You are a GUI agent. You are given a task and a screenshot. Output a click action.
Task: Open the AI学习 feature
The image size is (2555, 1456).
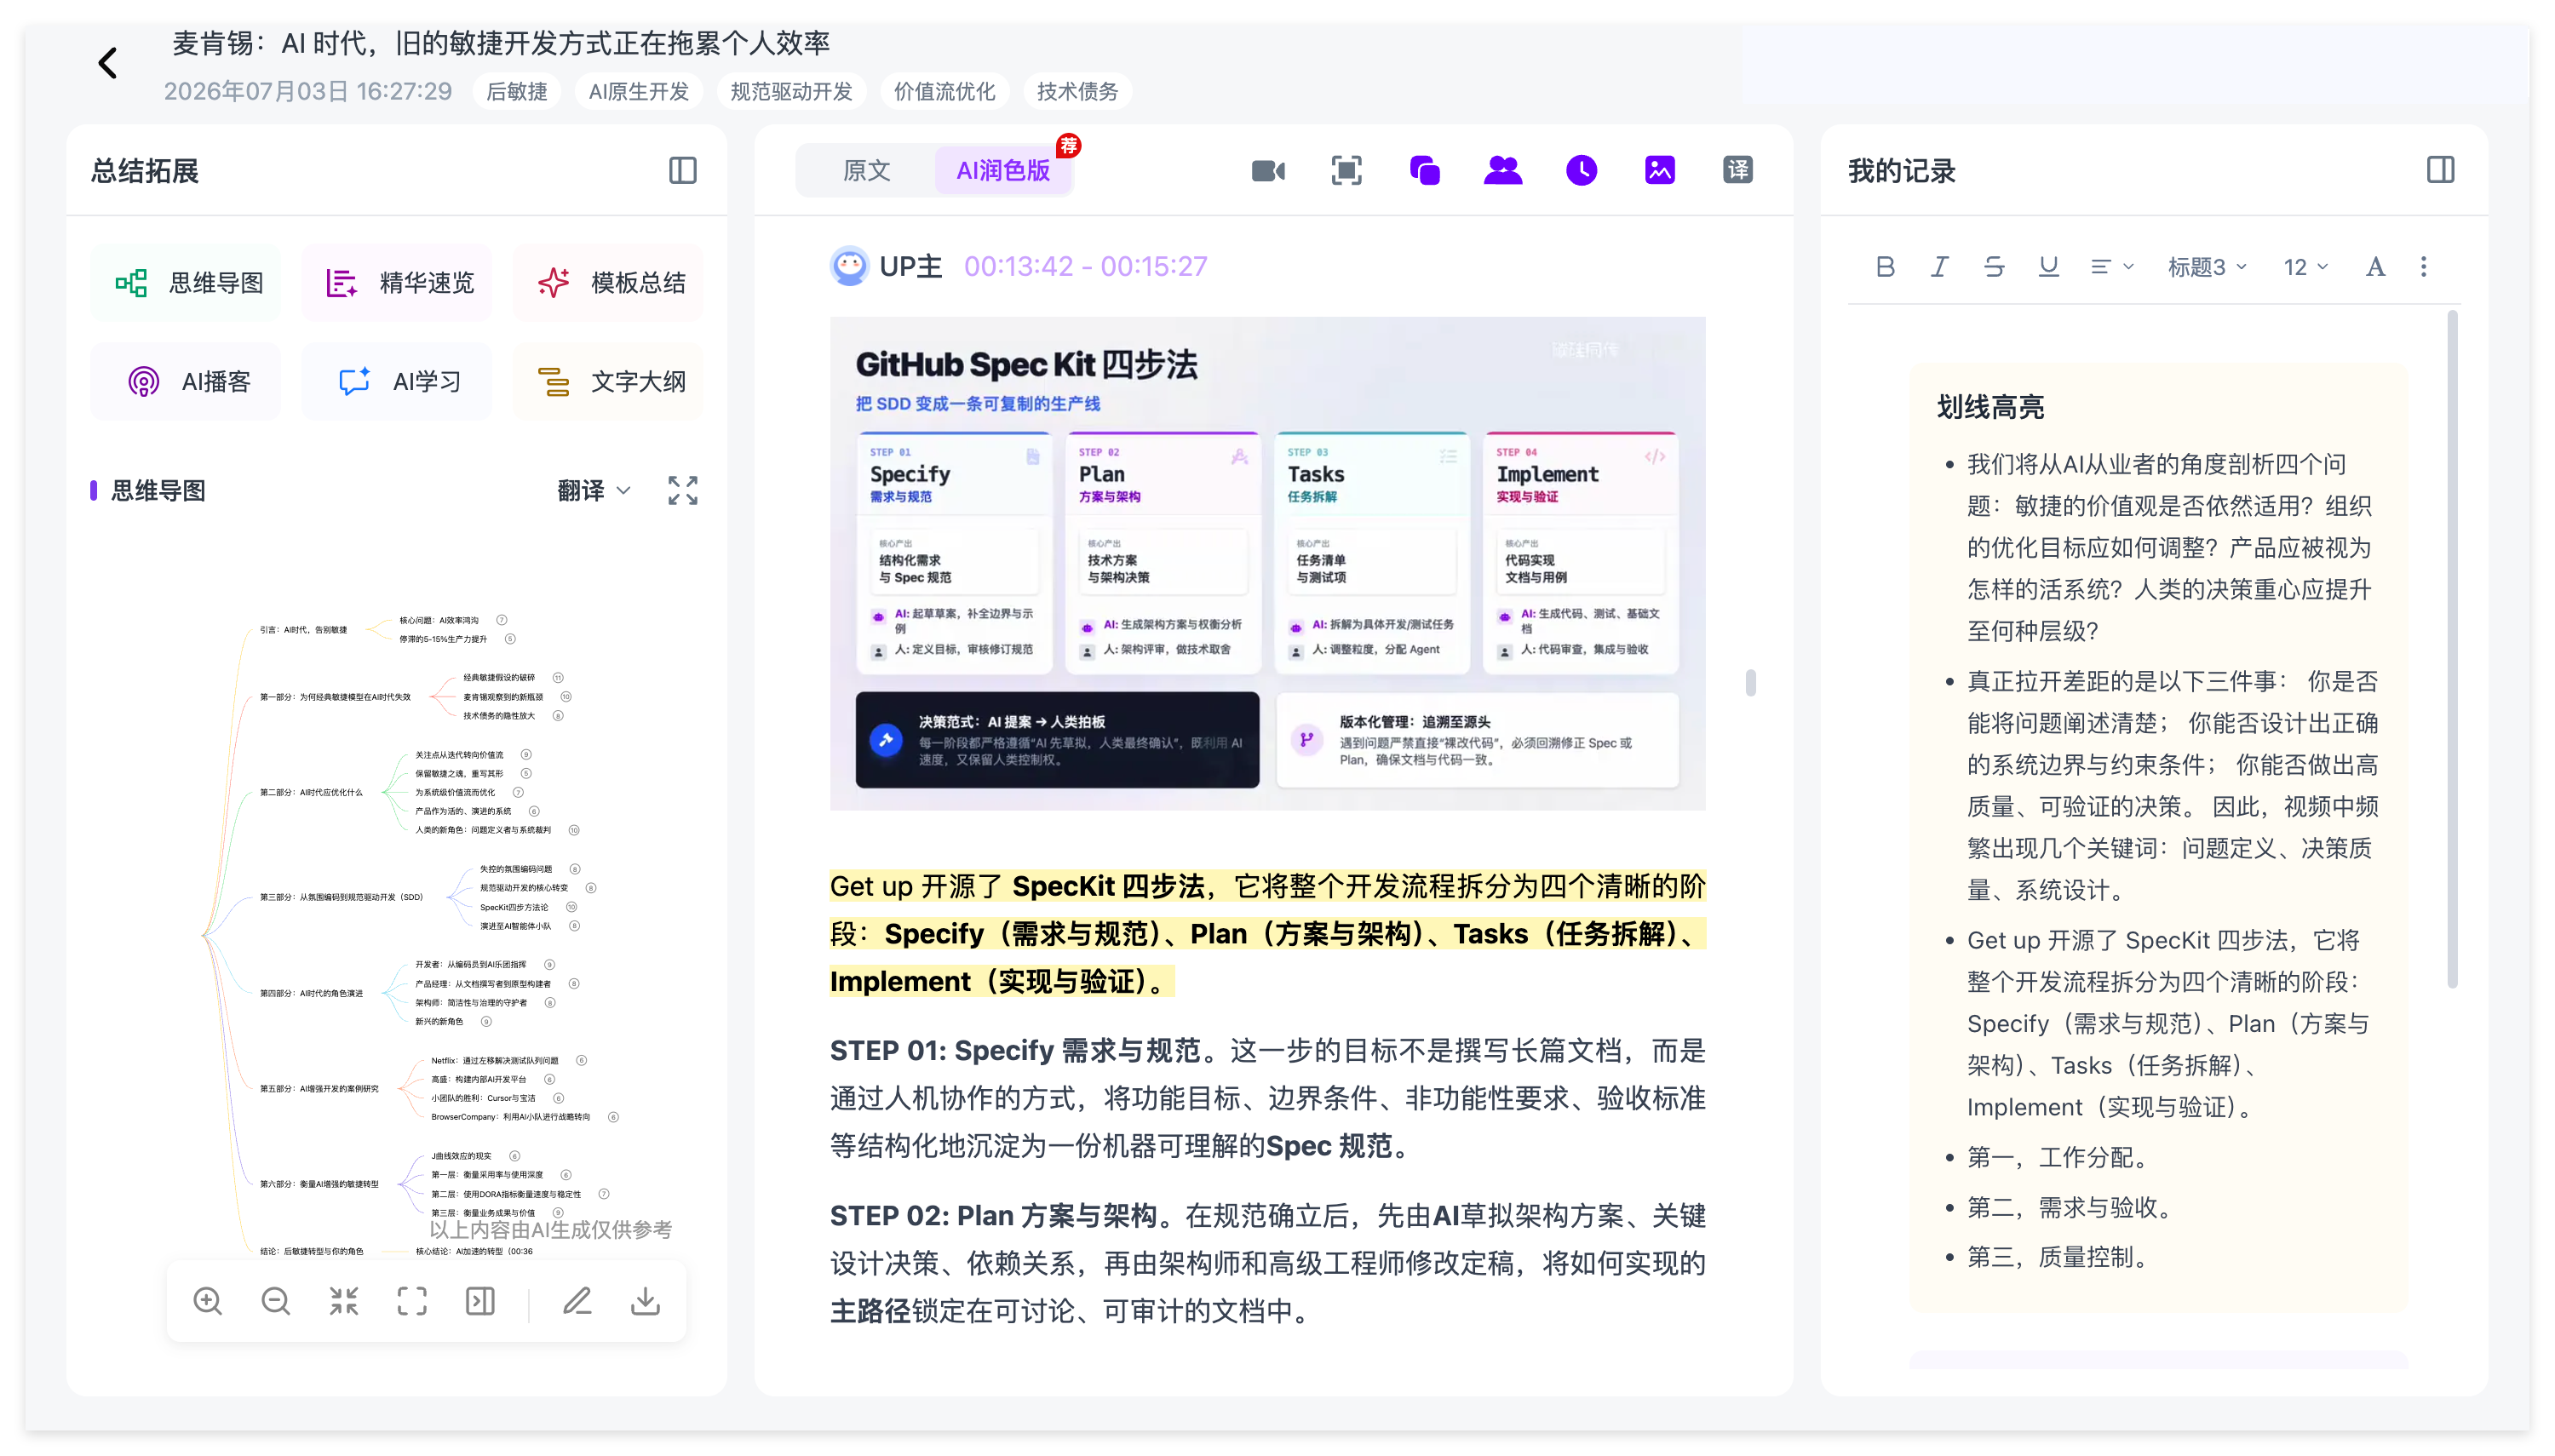[398, 381]
